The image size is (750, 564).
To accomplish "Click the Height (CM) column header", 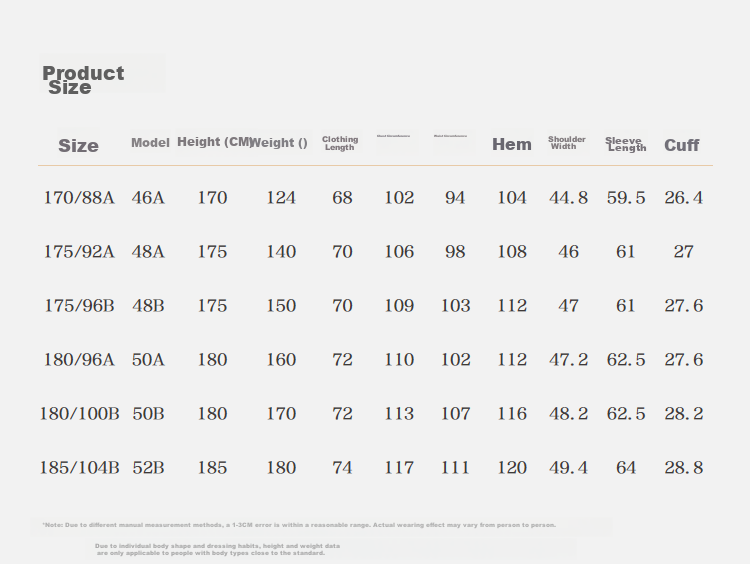I will (x=214, y=142).
